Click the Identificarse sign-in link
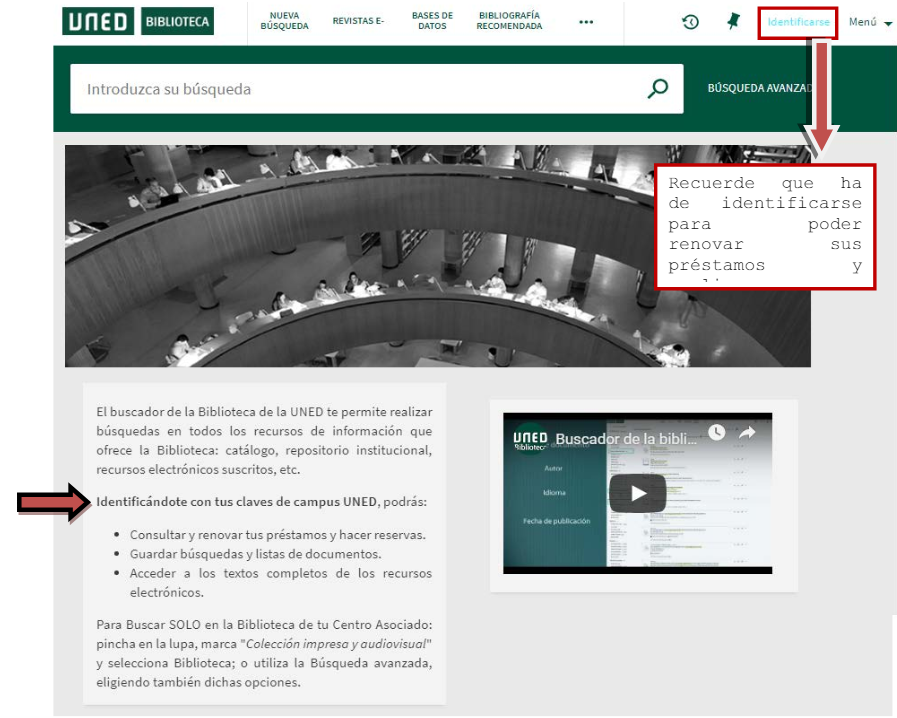897x718 pixels. [797, 22]
